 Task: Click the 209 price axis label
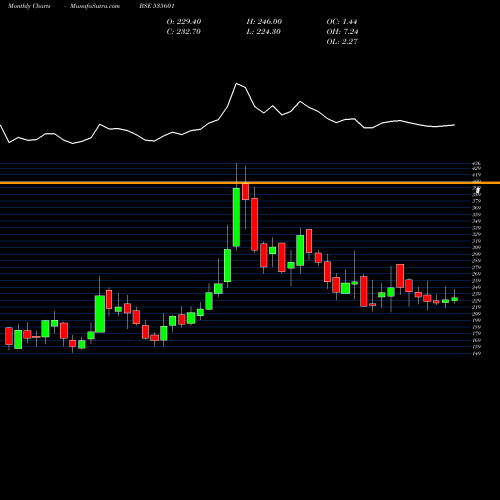click(x=477, y=314)
